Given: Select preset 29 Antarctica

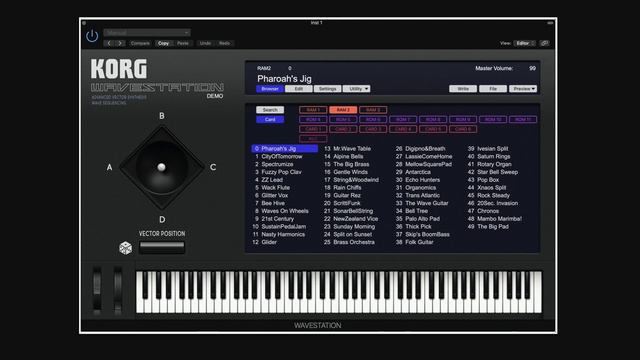Looking at the screenshot, I should pyautogui.click(x=413, y=172).
